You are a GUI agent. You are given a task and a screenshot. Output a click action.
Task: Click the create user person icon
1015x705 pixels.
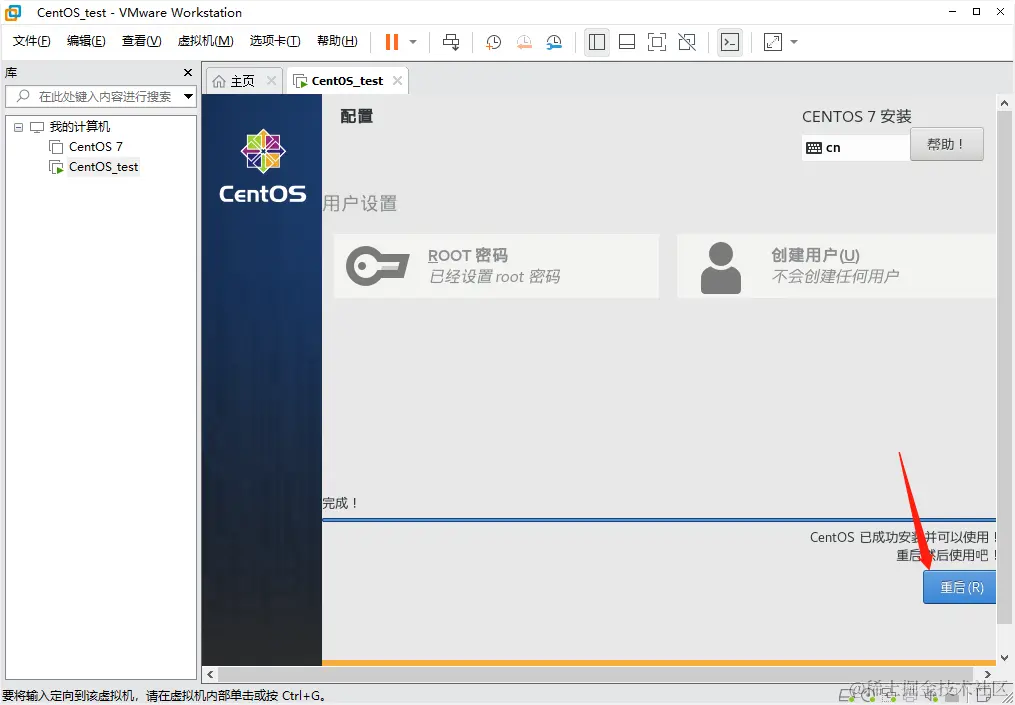(x=720, y=268)
